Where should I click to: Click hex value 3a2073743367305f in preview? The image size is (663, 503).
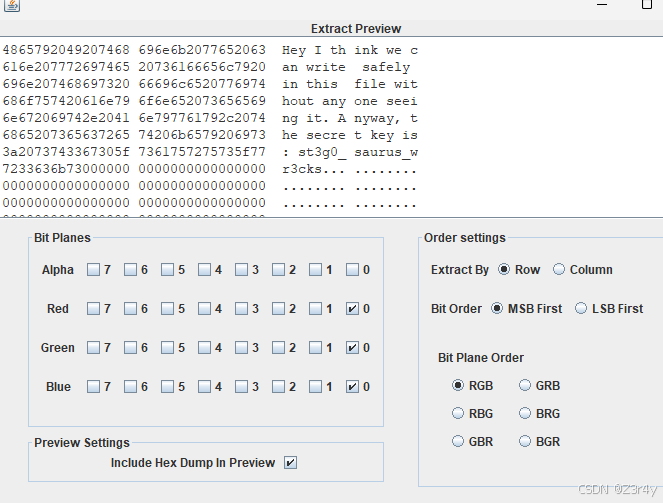coord(66,152)
